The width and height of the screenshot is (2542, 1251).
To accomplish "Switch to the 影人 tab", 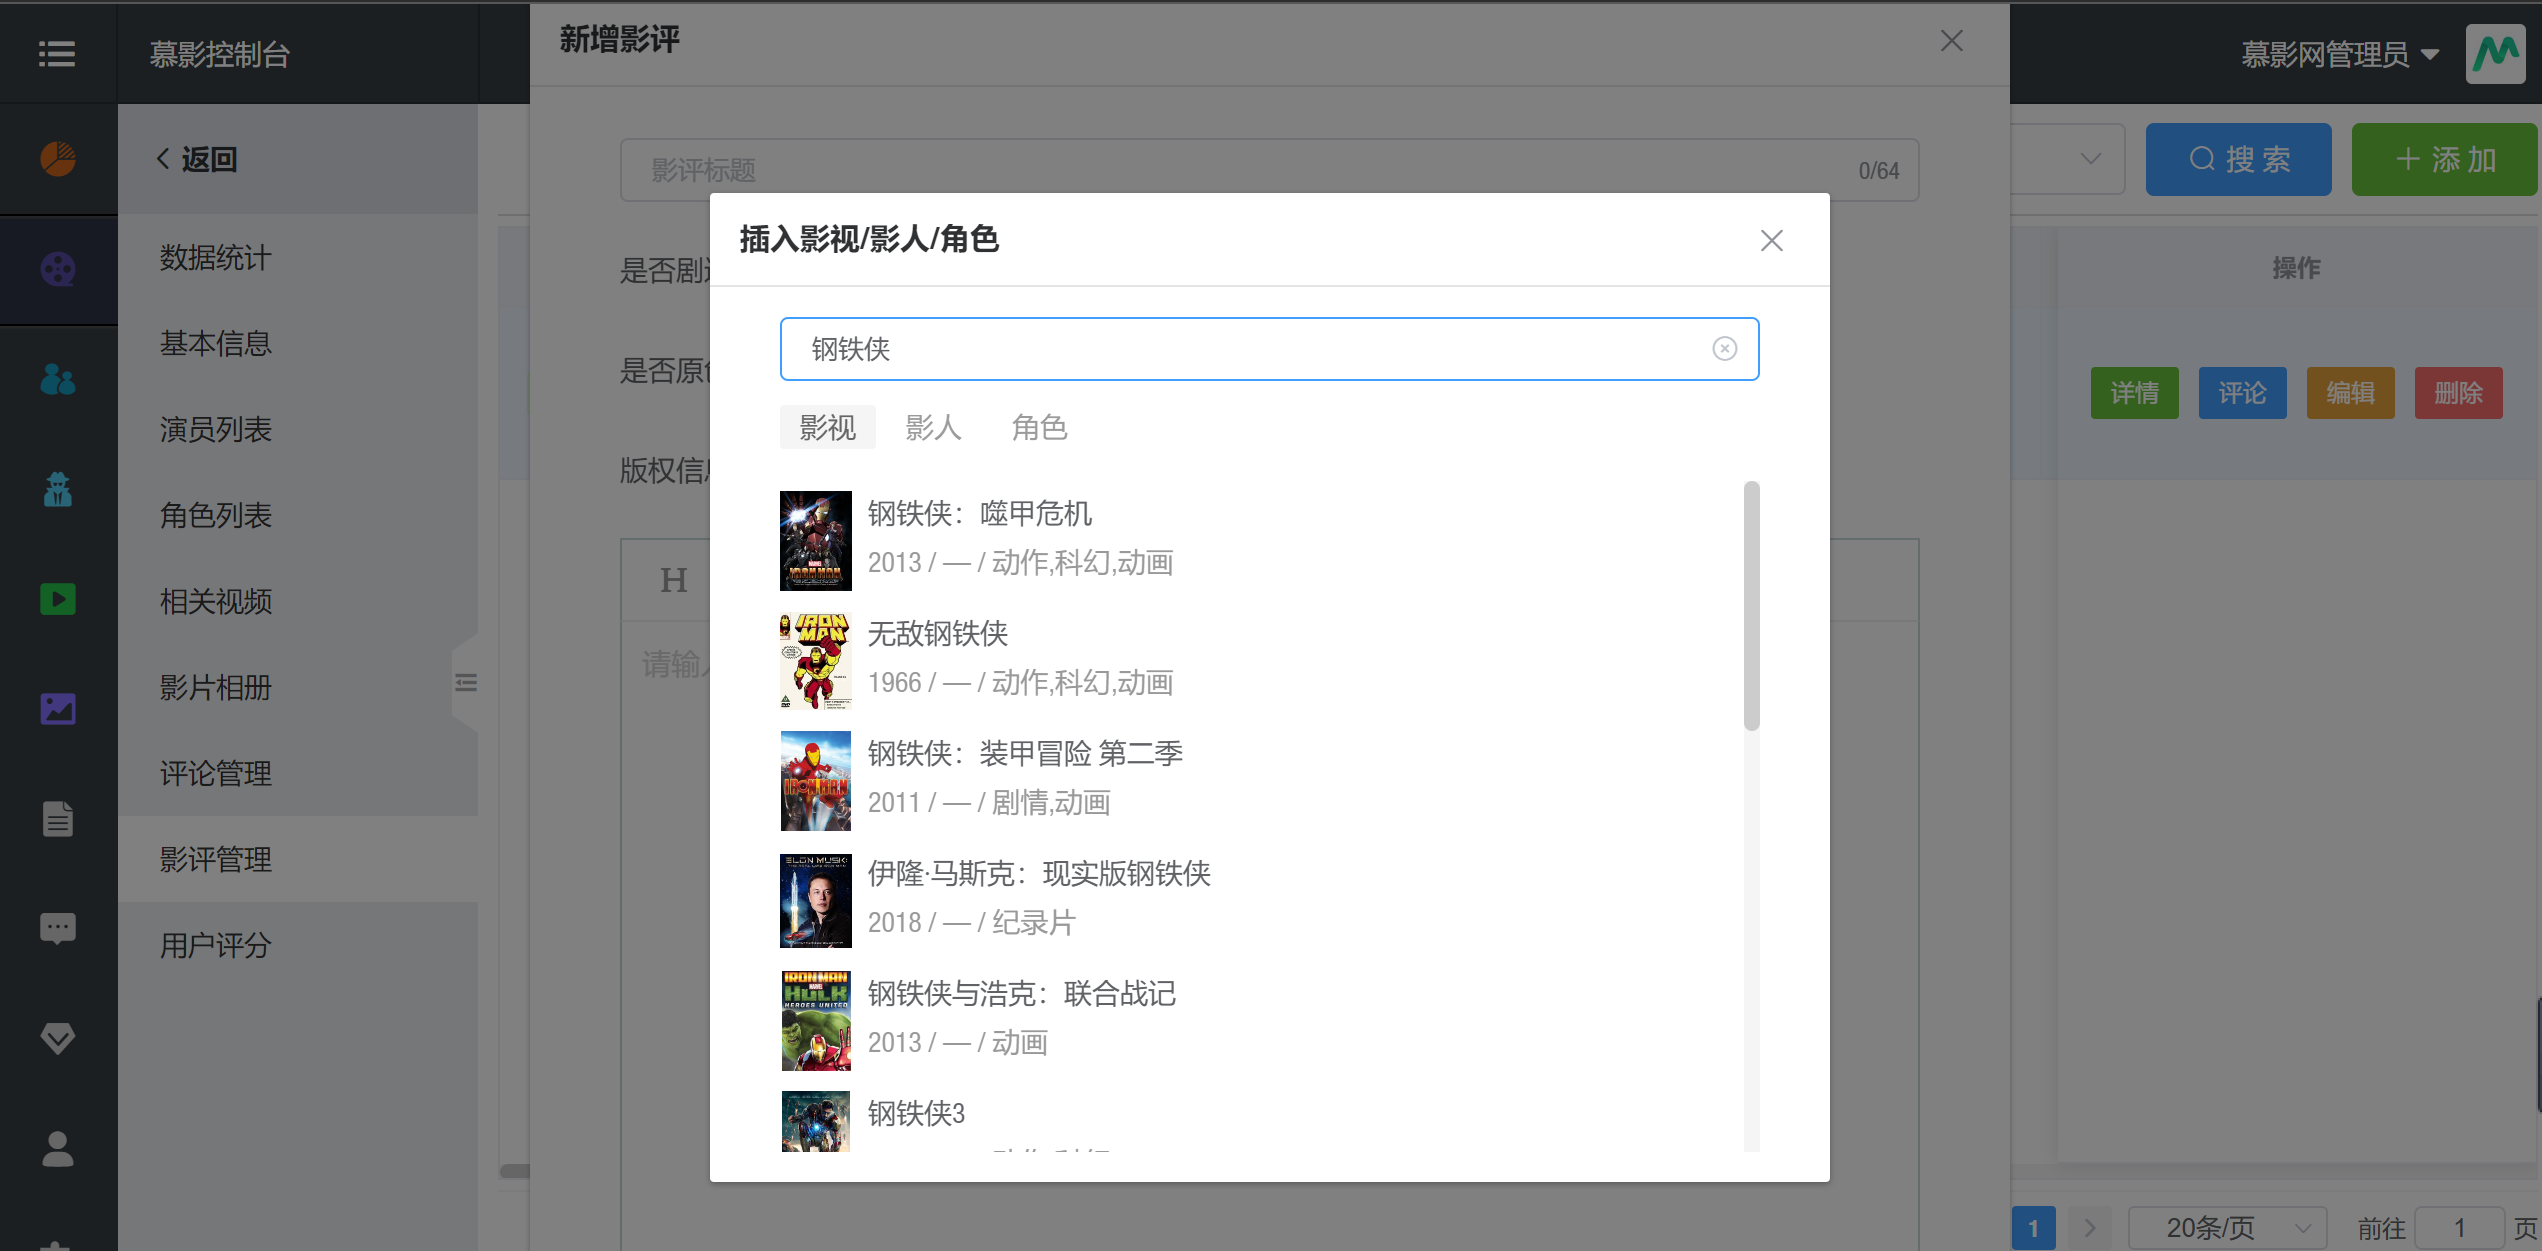I will pyautogui.click(x=933, y=427).
